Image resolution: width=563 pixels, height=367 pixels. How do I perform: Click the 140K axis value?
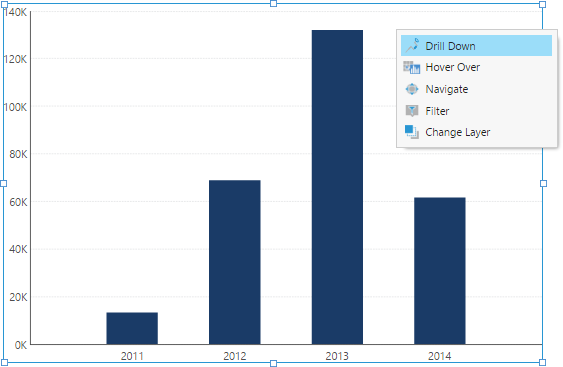(15, 12)
